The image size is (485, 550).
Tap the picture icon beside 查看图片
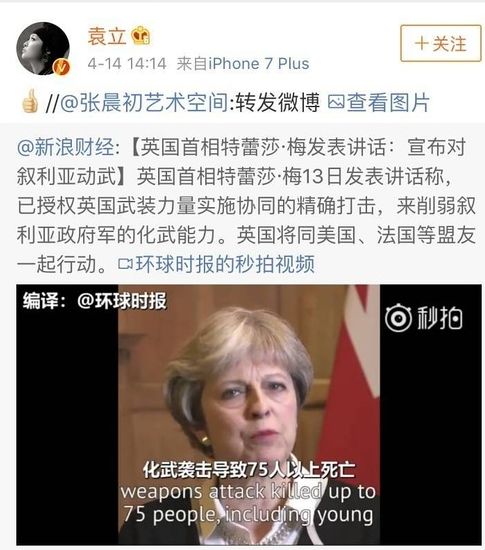(x=336, y=102)
